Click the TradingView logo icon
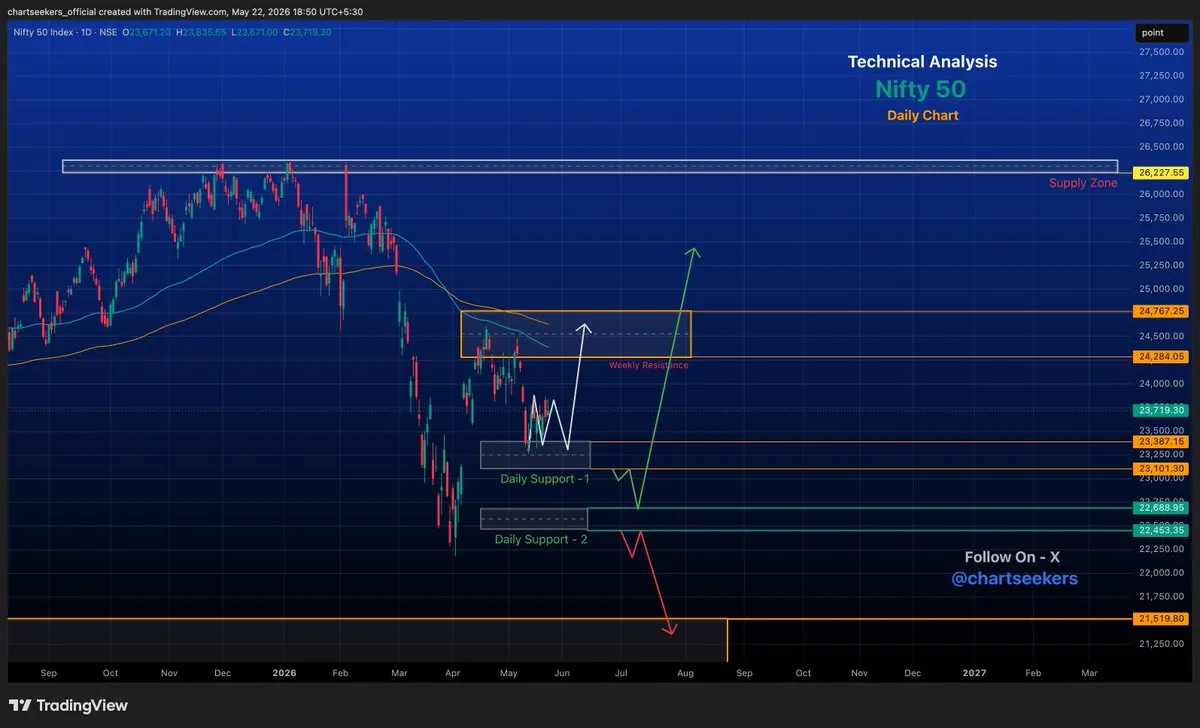 (20, 705)
